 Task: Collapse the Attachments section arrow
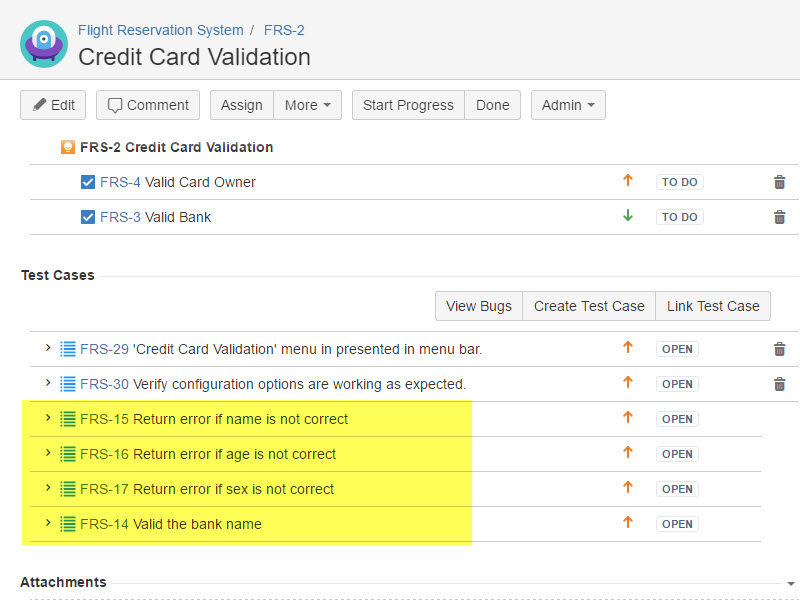(791, 583)
